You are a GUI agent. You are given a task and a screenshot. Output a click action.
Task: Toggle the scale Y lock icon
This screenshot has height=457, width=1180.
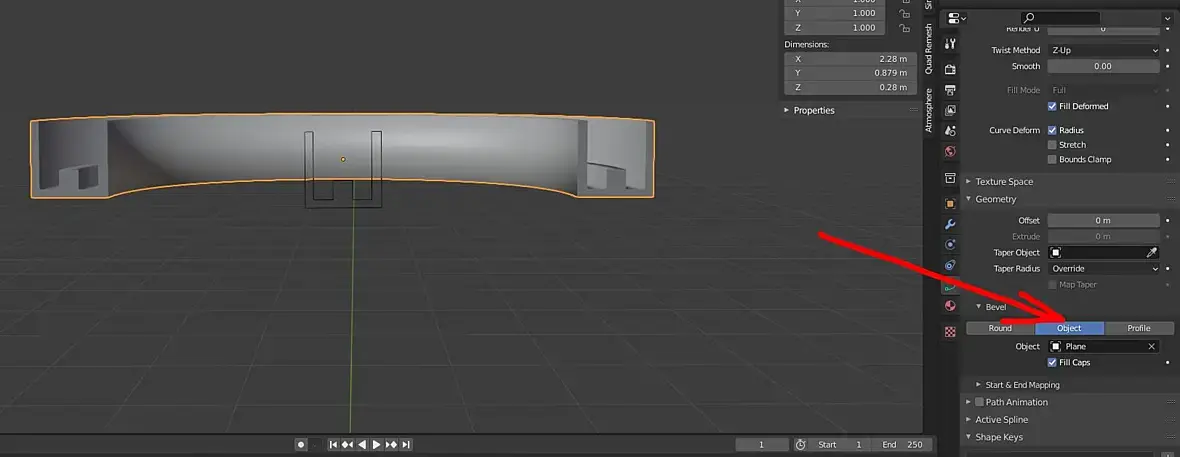pyautogui.click(x=905, y=13)
